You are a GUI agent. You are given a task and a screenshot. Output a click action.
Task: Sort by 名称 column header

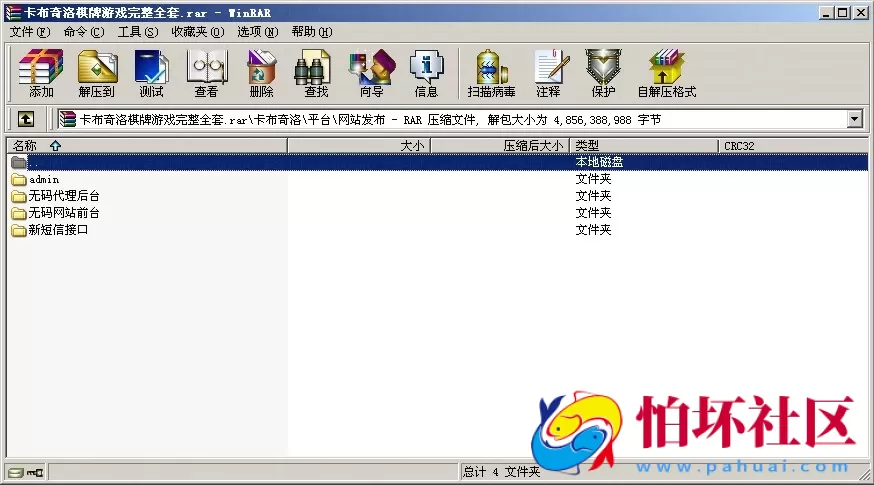147,146
